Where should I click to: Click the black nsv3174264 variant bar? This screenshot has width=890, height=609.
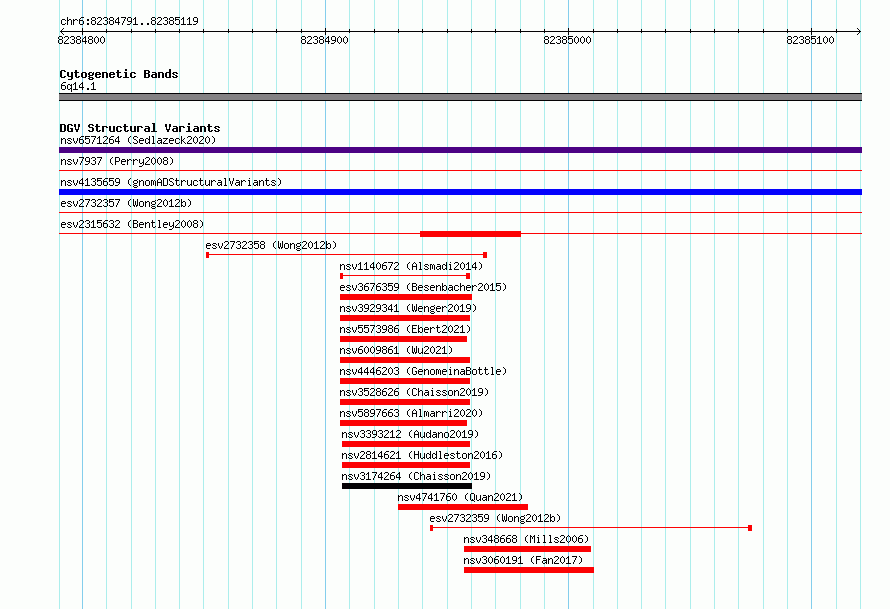(x=406, y=486)
